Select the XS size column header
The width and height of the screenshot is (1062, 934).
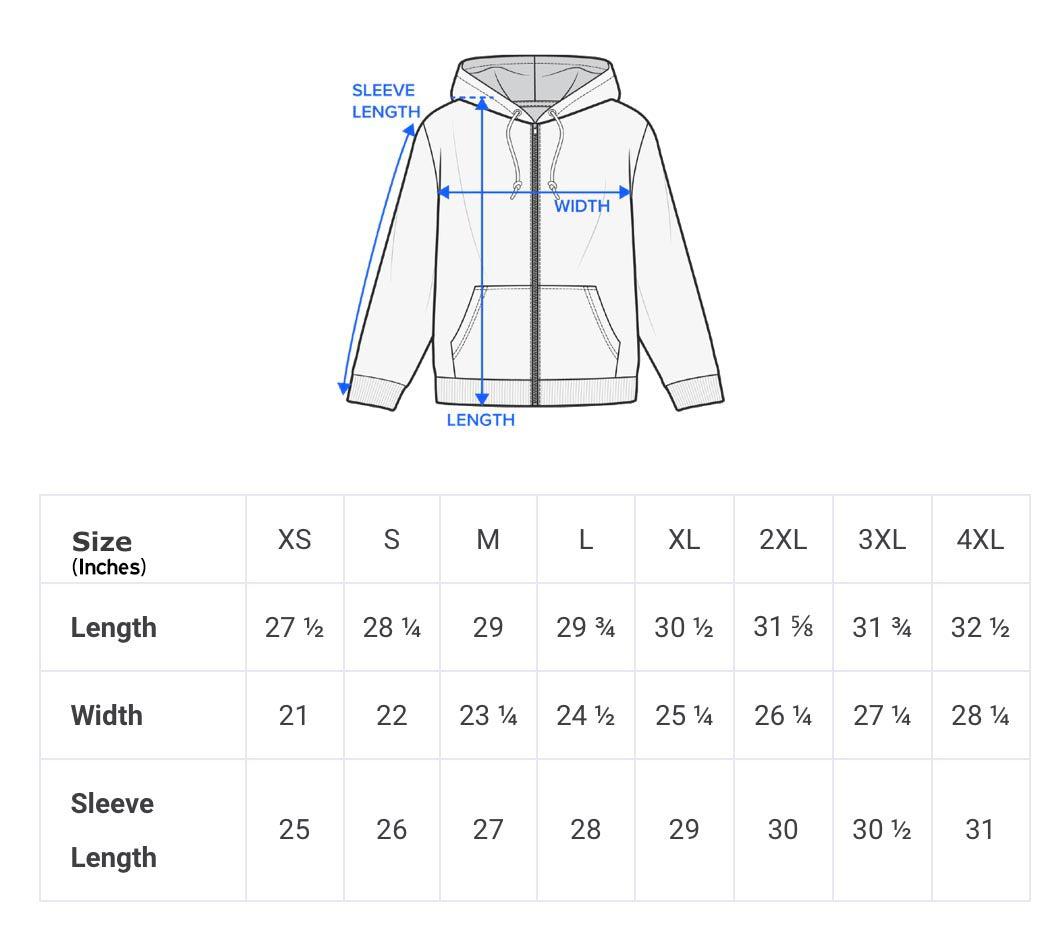click(x=294, y=540)
